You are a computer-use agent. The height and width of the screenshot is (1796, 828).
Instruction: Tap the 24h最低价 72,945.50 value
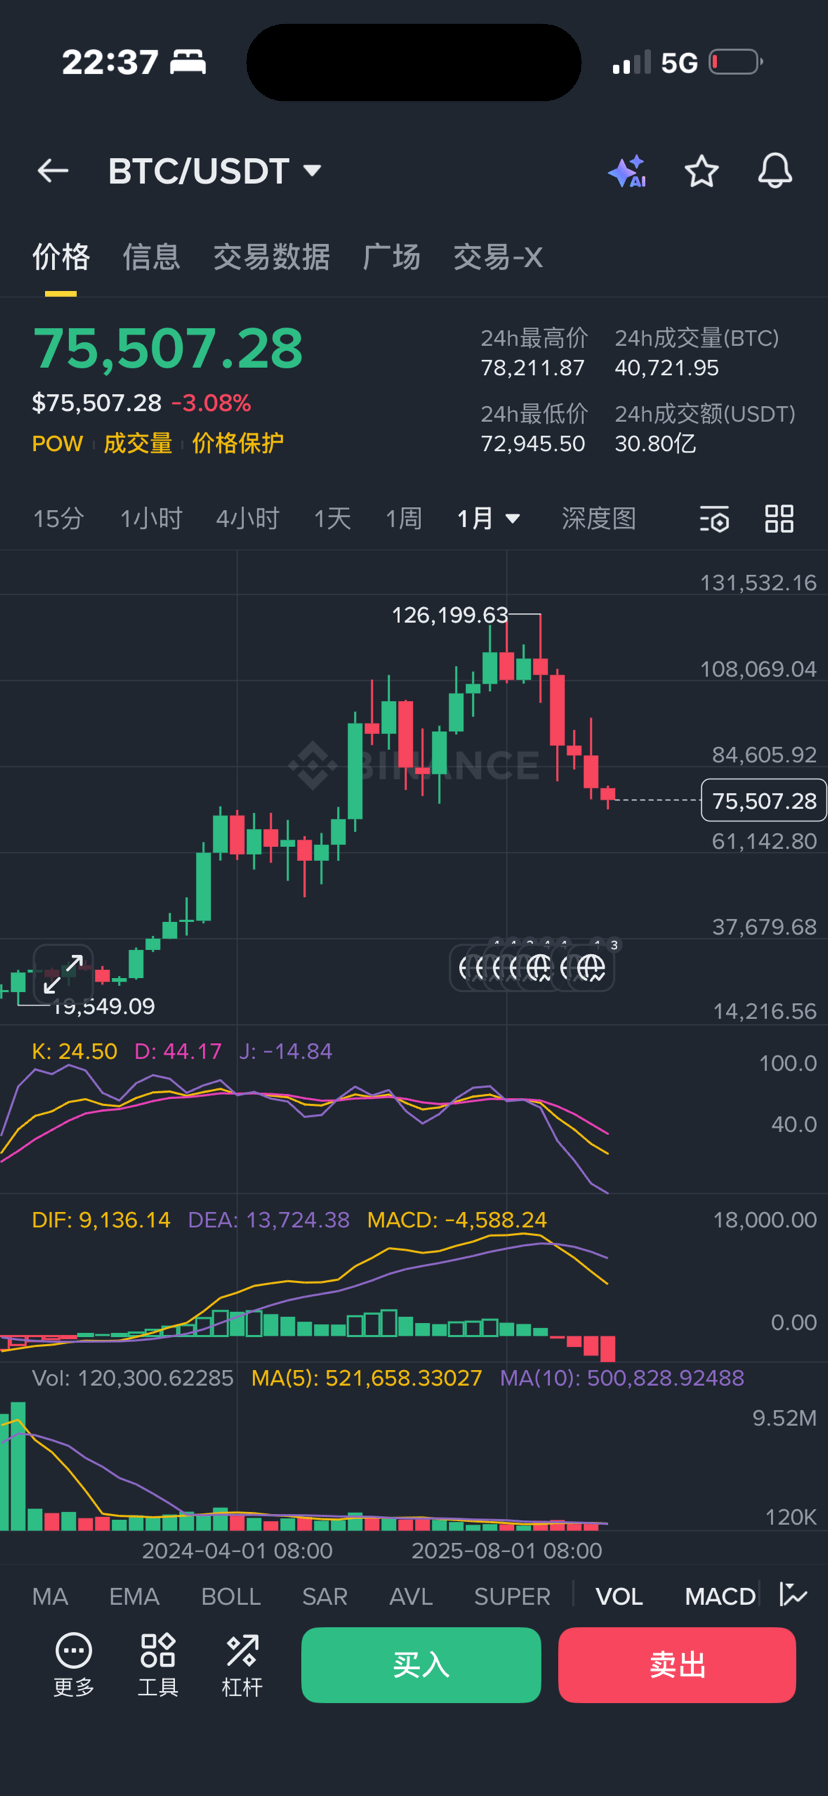tap(533, 444)
